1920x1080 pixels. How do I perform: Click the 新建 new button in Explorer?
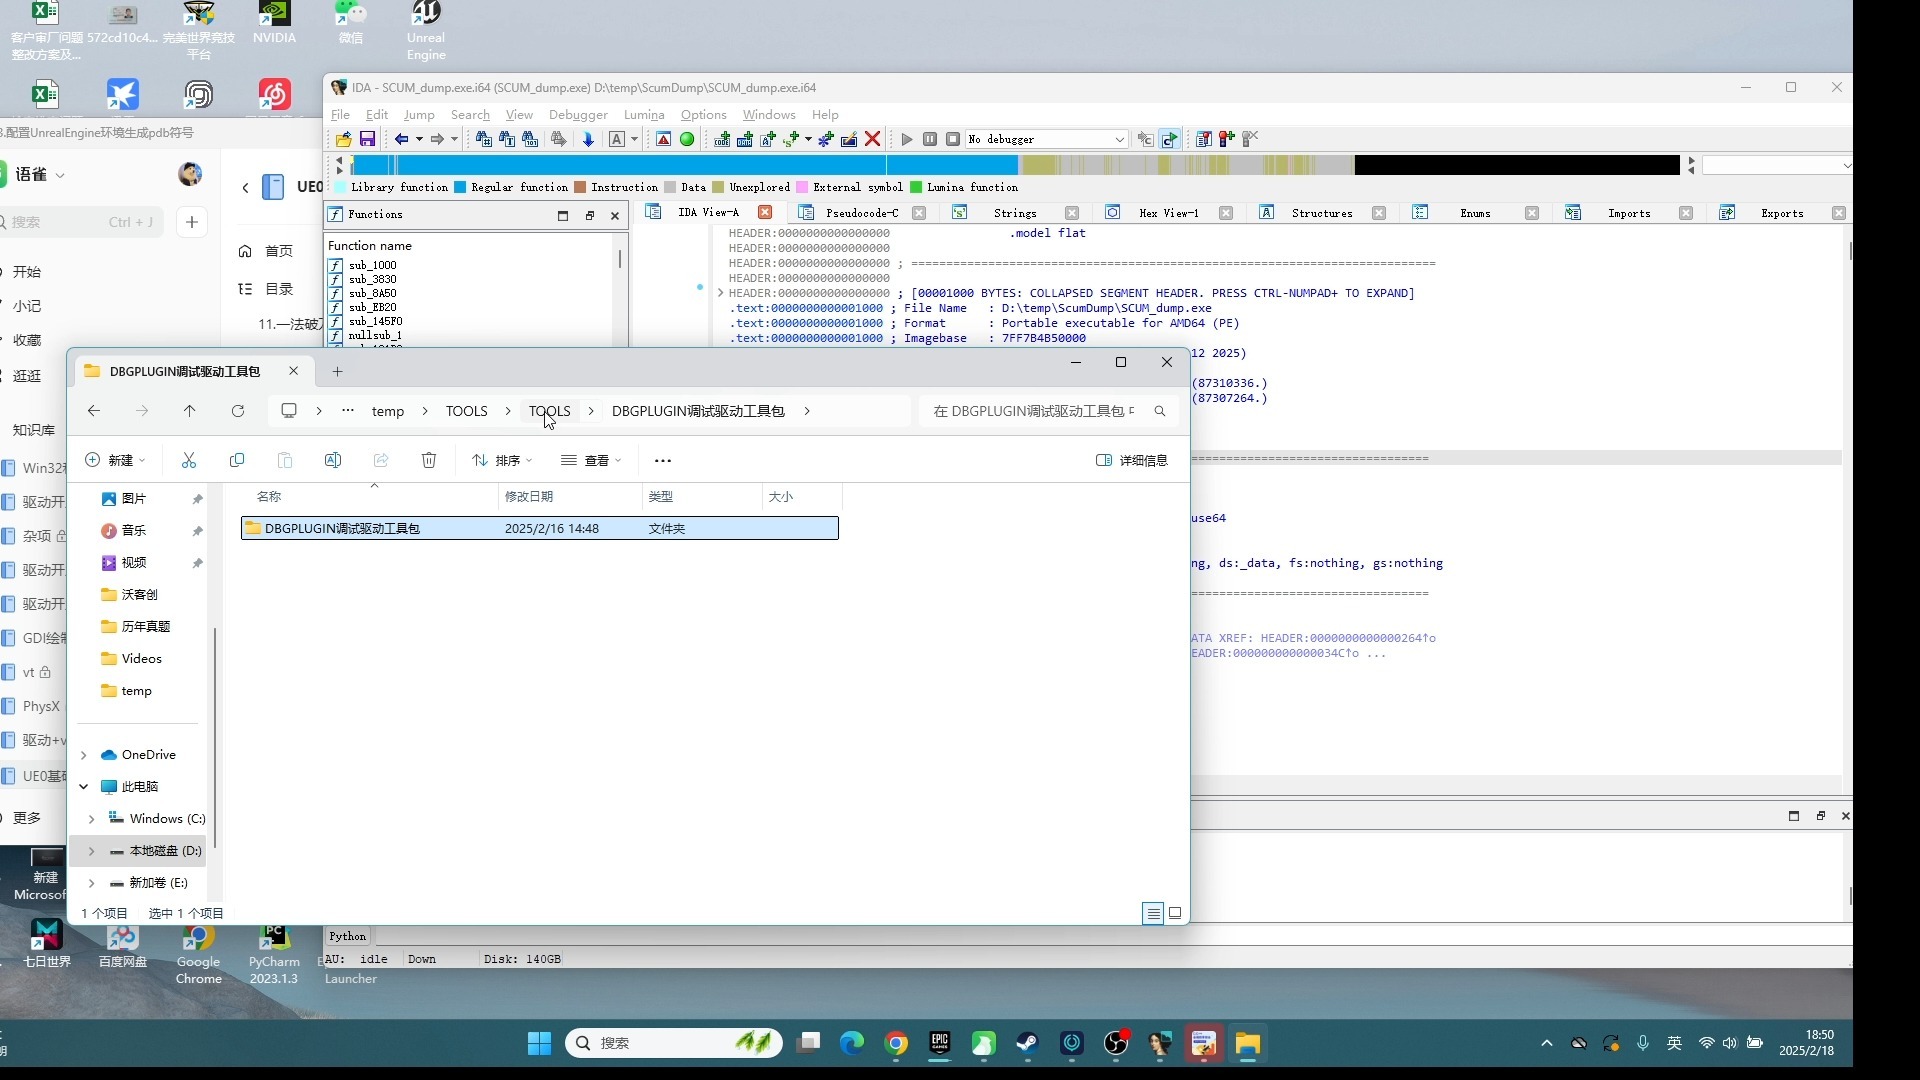115,460
